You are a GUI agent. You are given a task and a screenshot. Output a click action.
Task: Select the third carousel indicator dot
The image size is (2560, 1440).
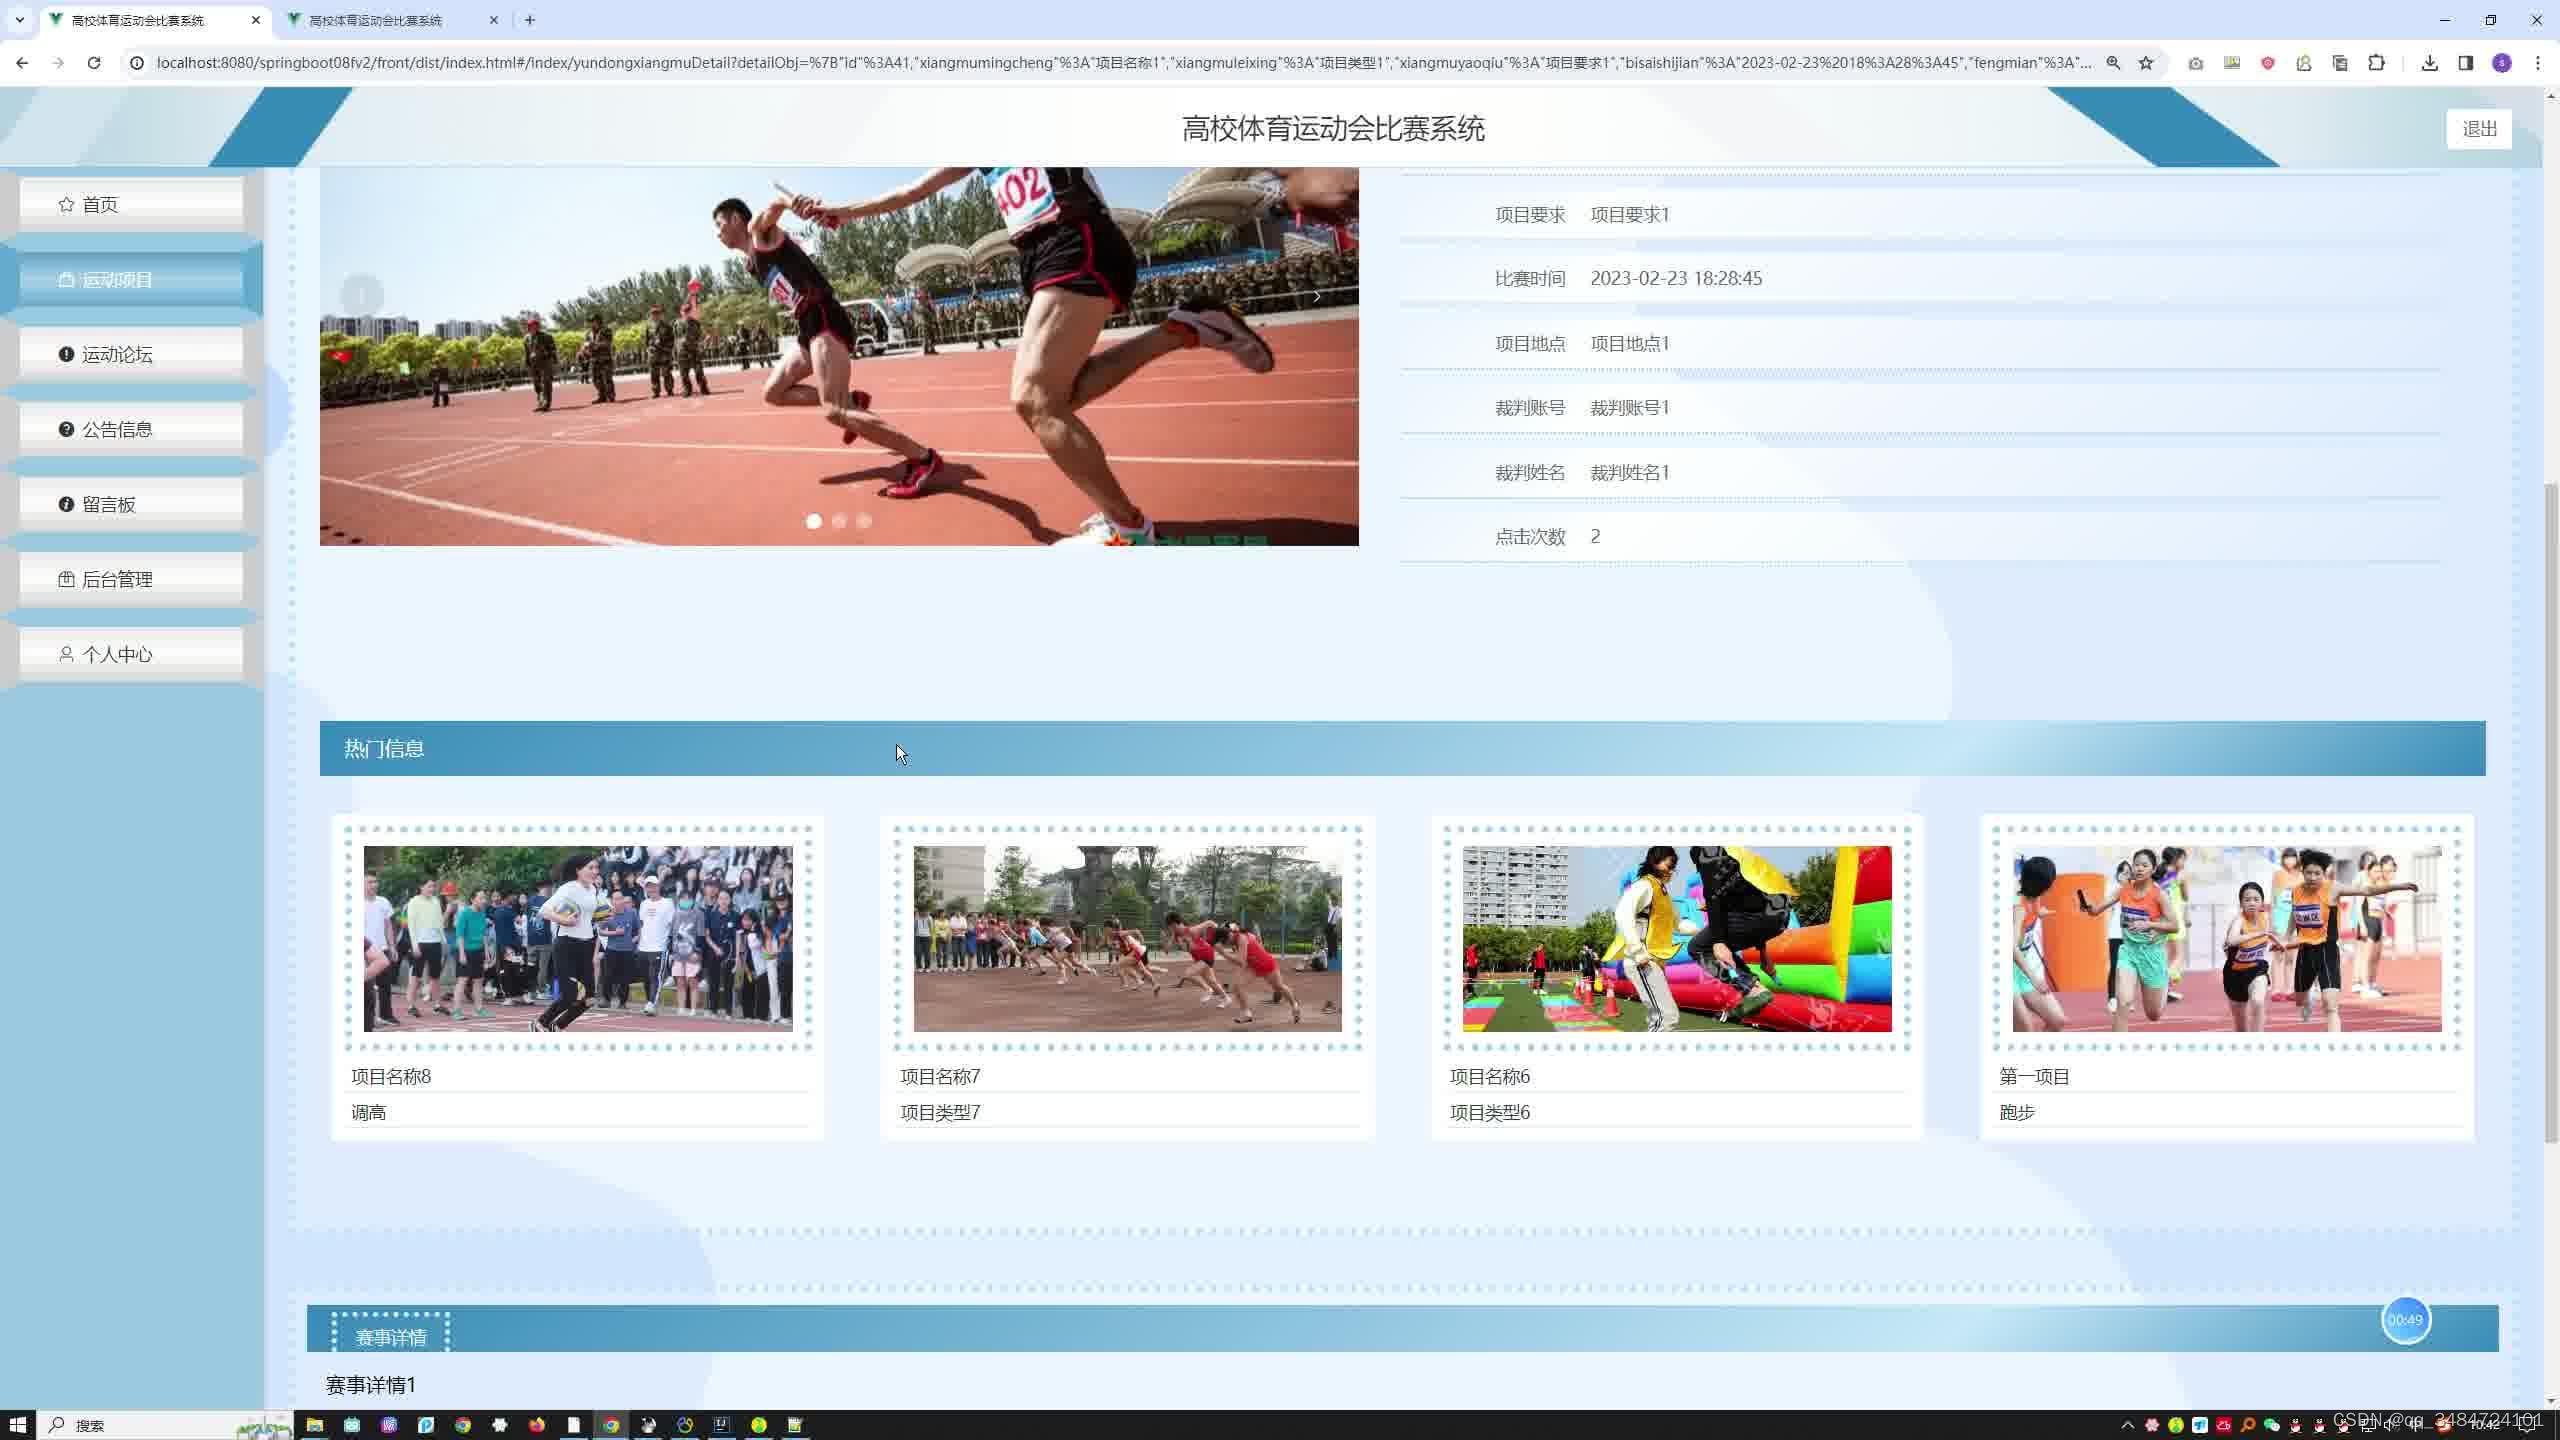[x=864, y=521]
